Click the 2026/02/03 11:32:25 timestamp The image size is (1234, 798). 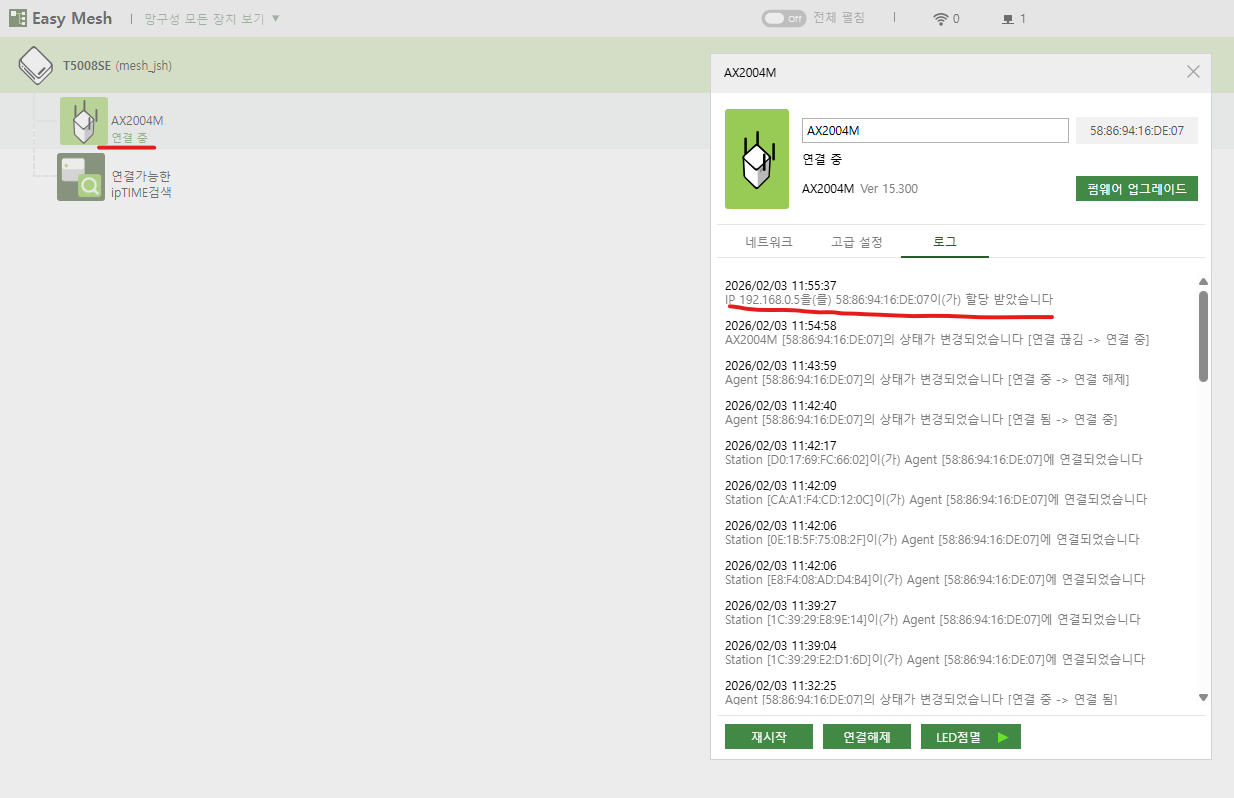(x=781, y=686)
